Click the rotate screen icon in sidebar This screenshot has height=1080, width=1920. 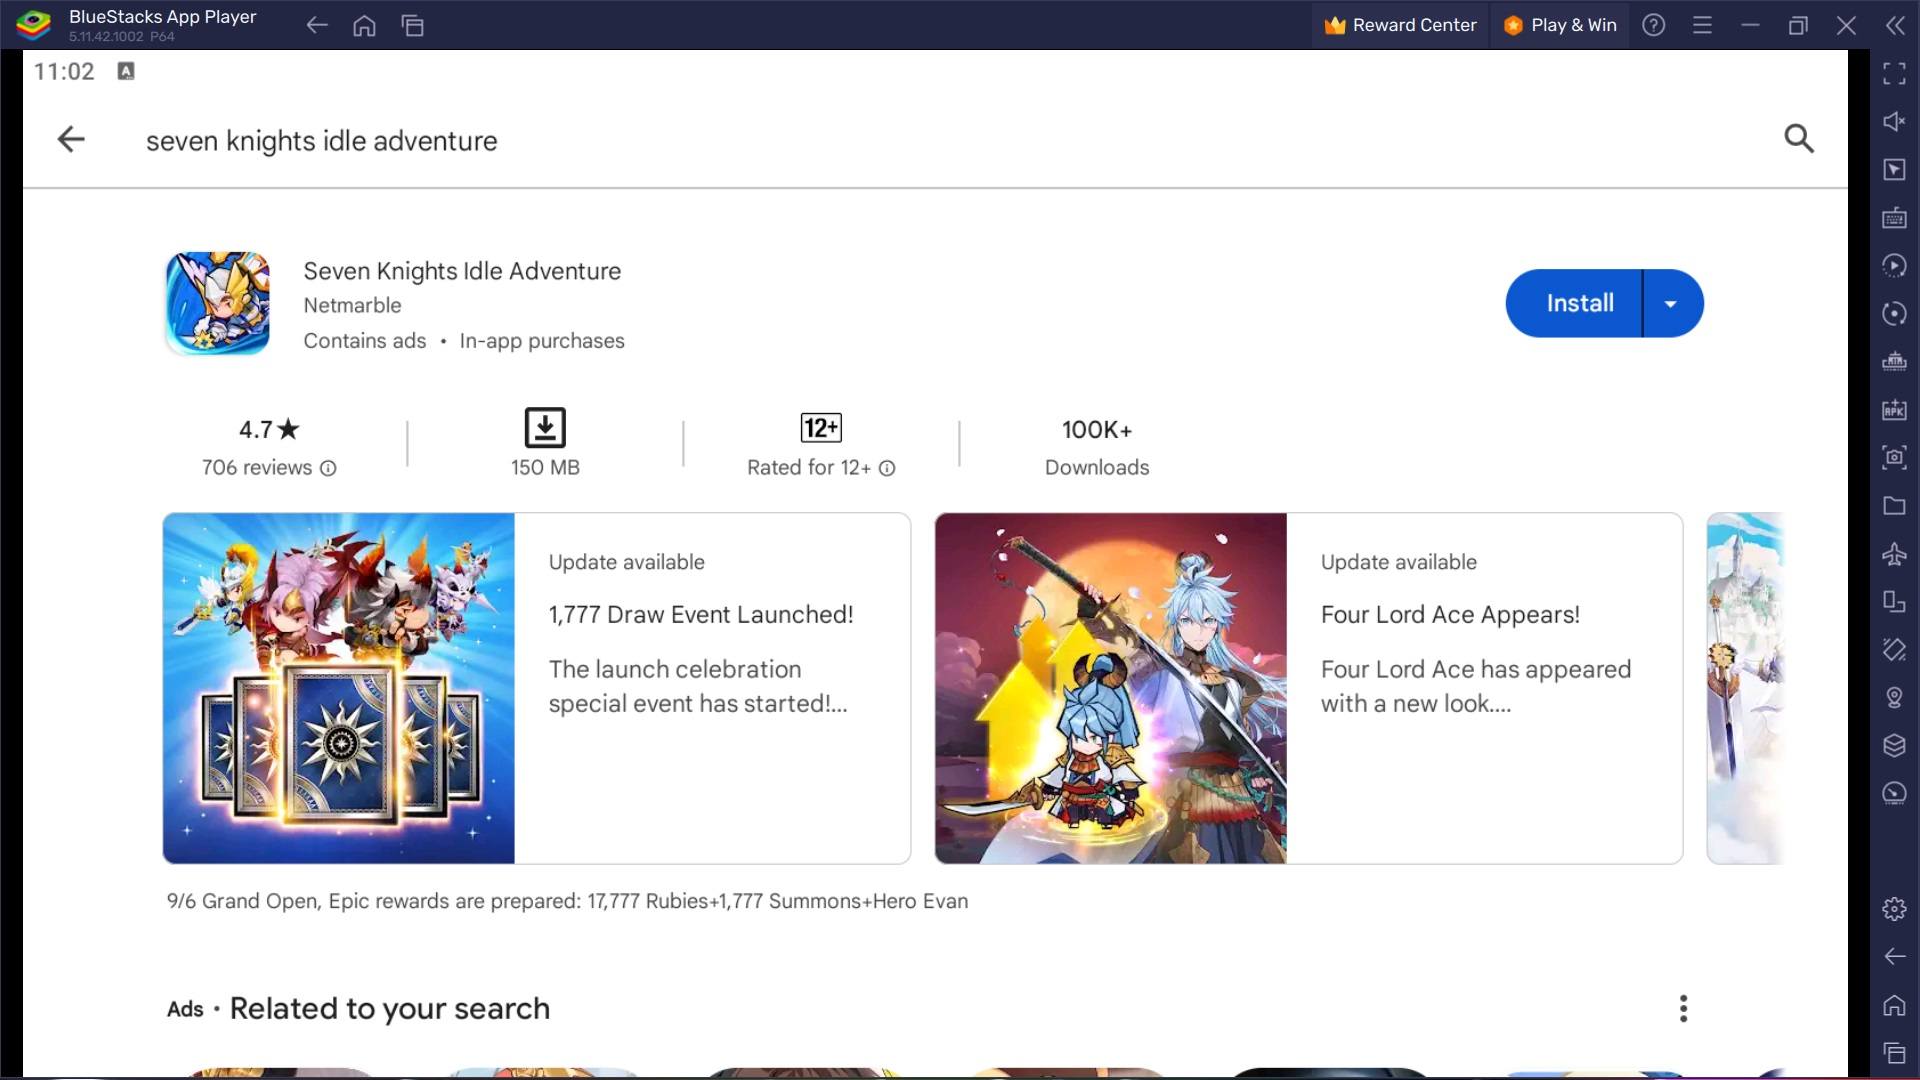click(1894, 601)
